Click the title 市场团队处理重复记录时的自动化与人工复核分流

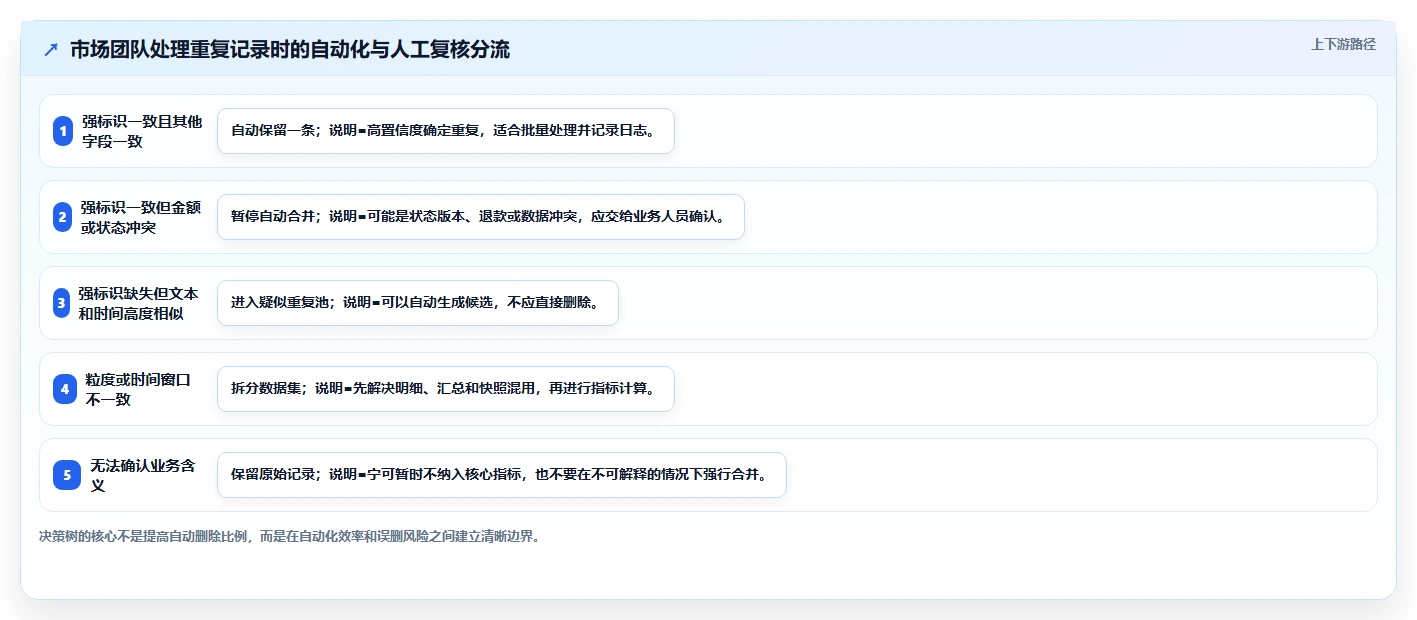point(290,50)
